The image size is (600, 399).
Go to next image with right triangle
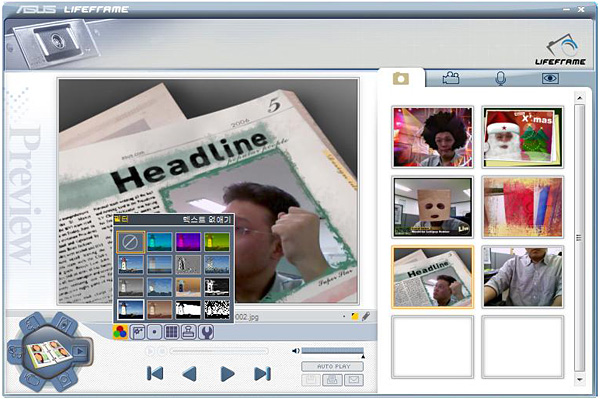tap(228, 373)
